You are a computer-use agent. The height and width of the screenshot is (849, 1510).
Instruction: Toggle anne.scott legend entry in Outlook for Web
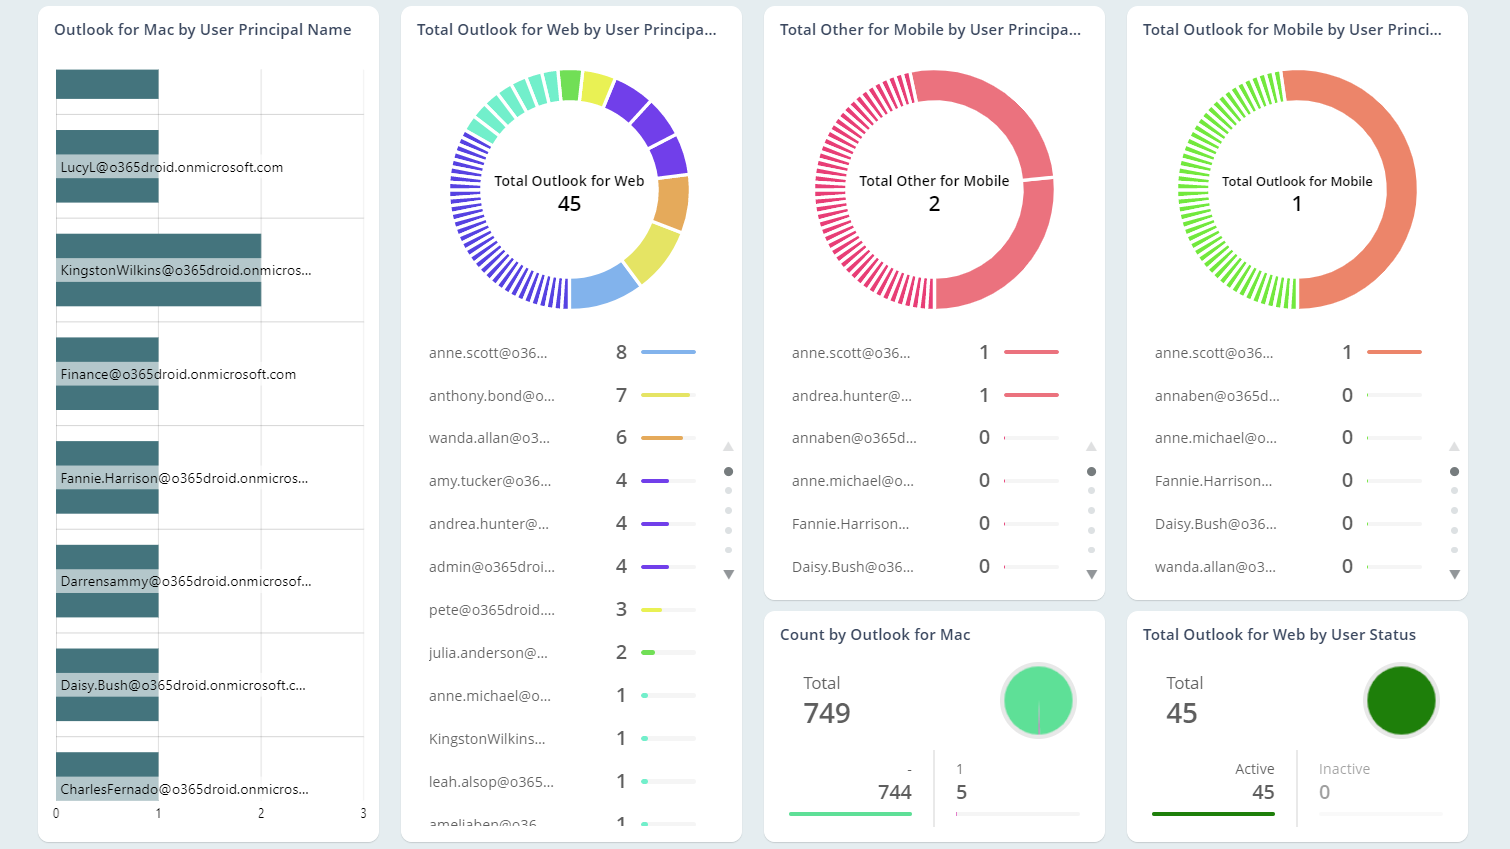tap(488, 353)
